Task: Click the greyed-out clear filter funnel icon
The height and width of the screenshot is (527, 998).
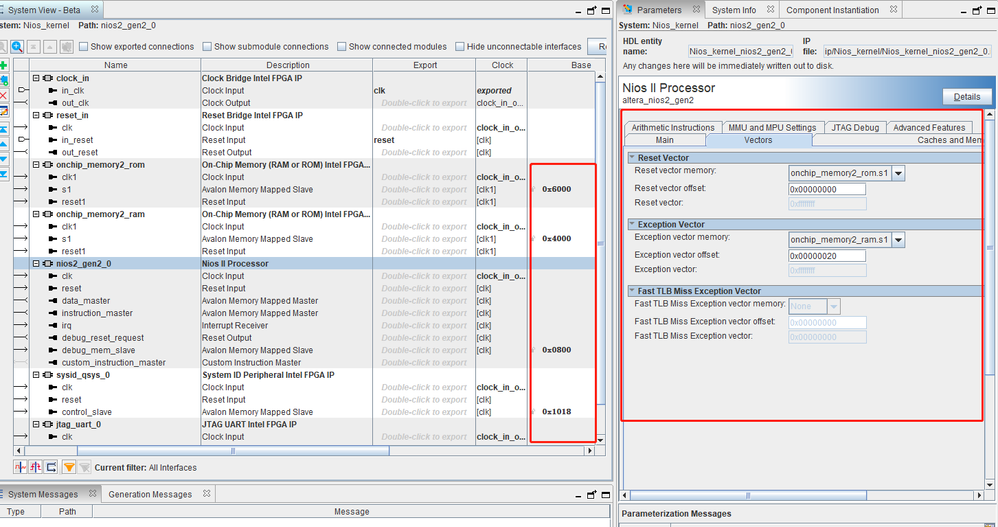Action: point(84,467)
